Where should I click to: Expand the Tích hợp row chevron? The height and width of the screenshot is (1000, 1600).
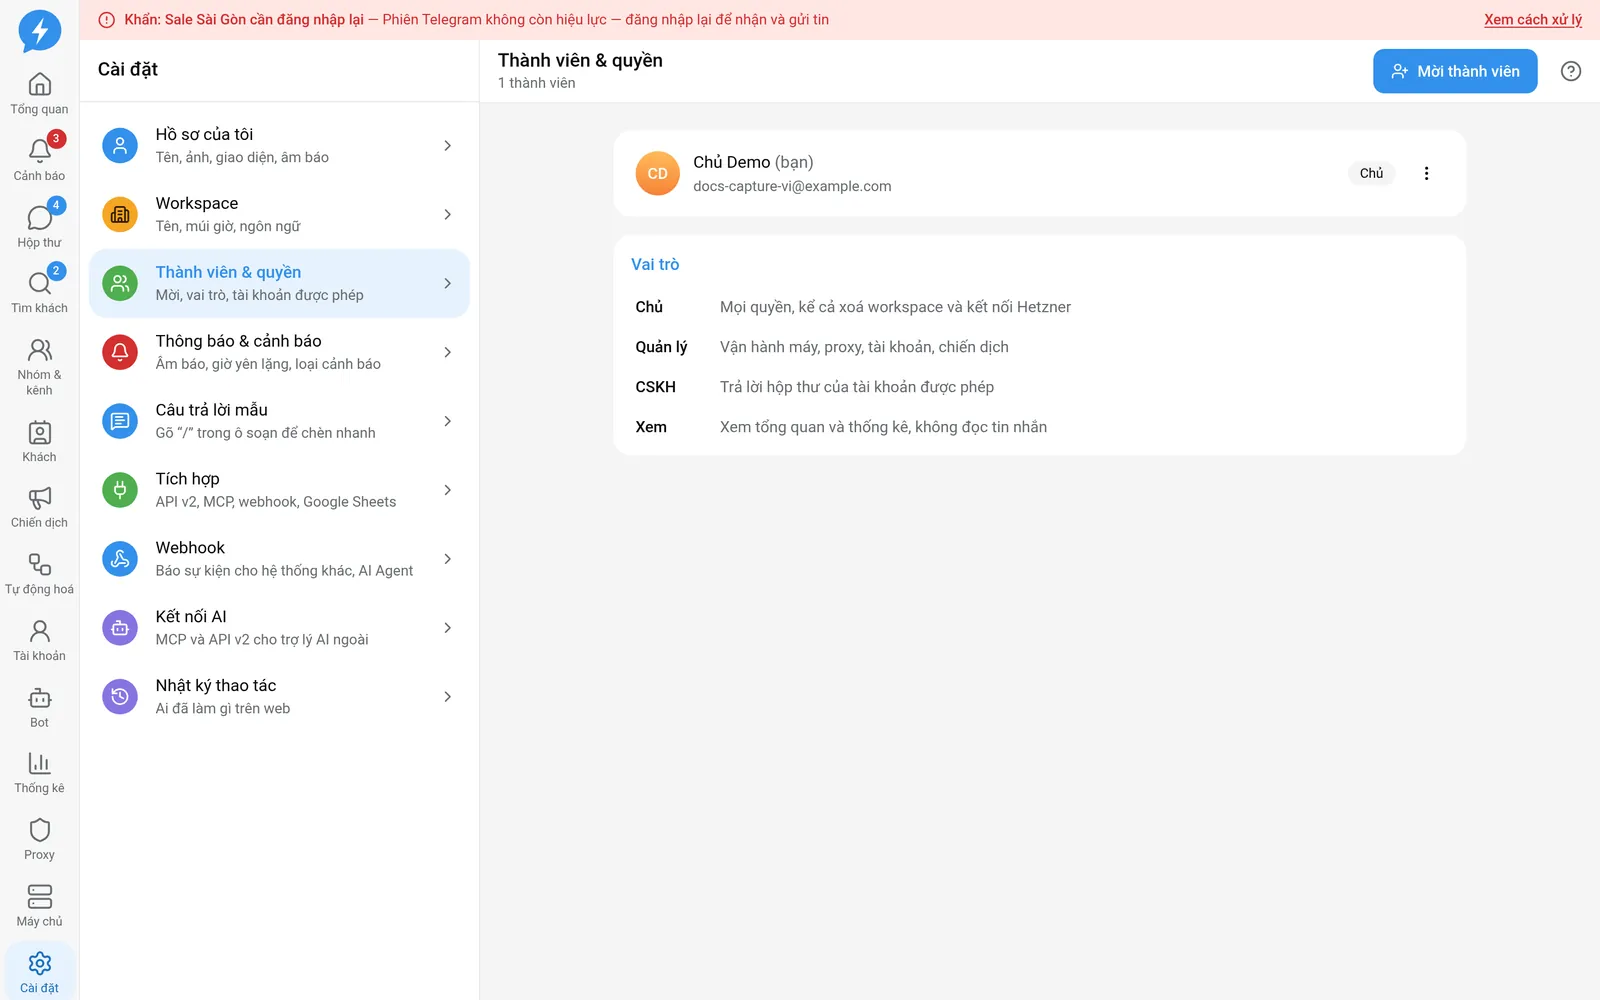[447, 490]
